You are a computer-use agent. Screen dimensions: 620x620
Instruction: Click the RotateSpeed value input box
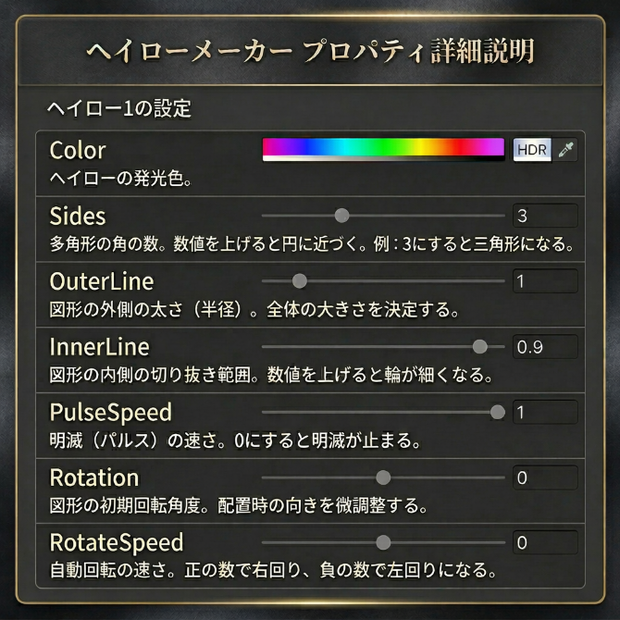[x=545, y=542]
